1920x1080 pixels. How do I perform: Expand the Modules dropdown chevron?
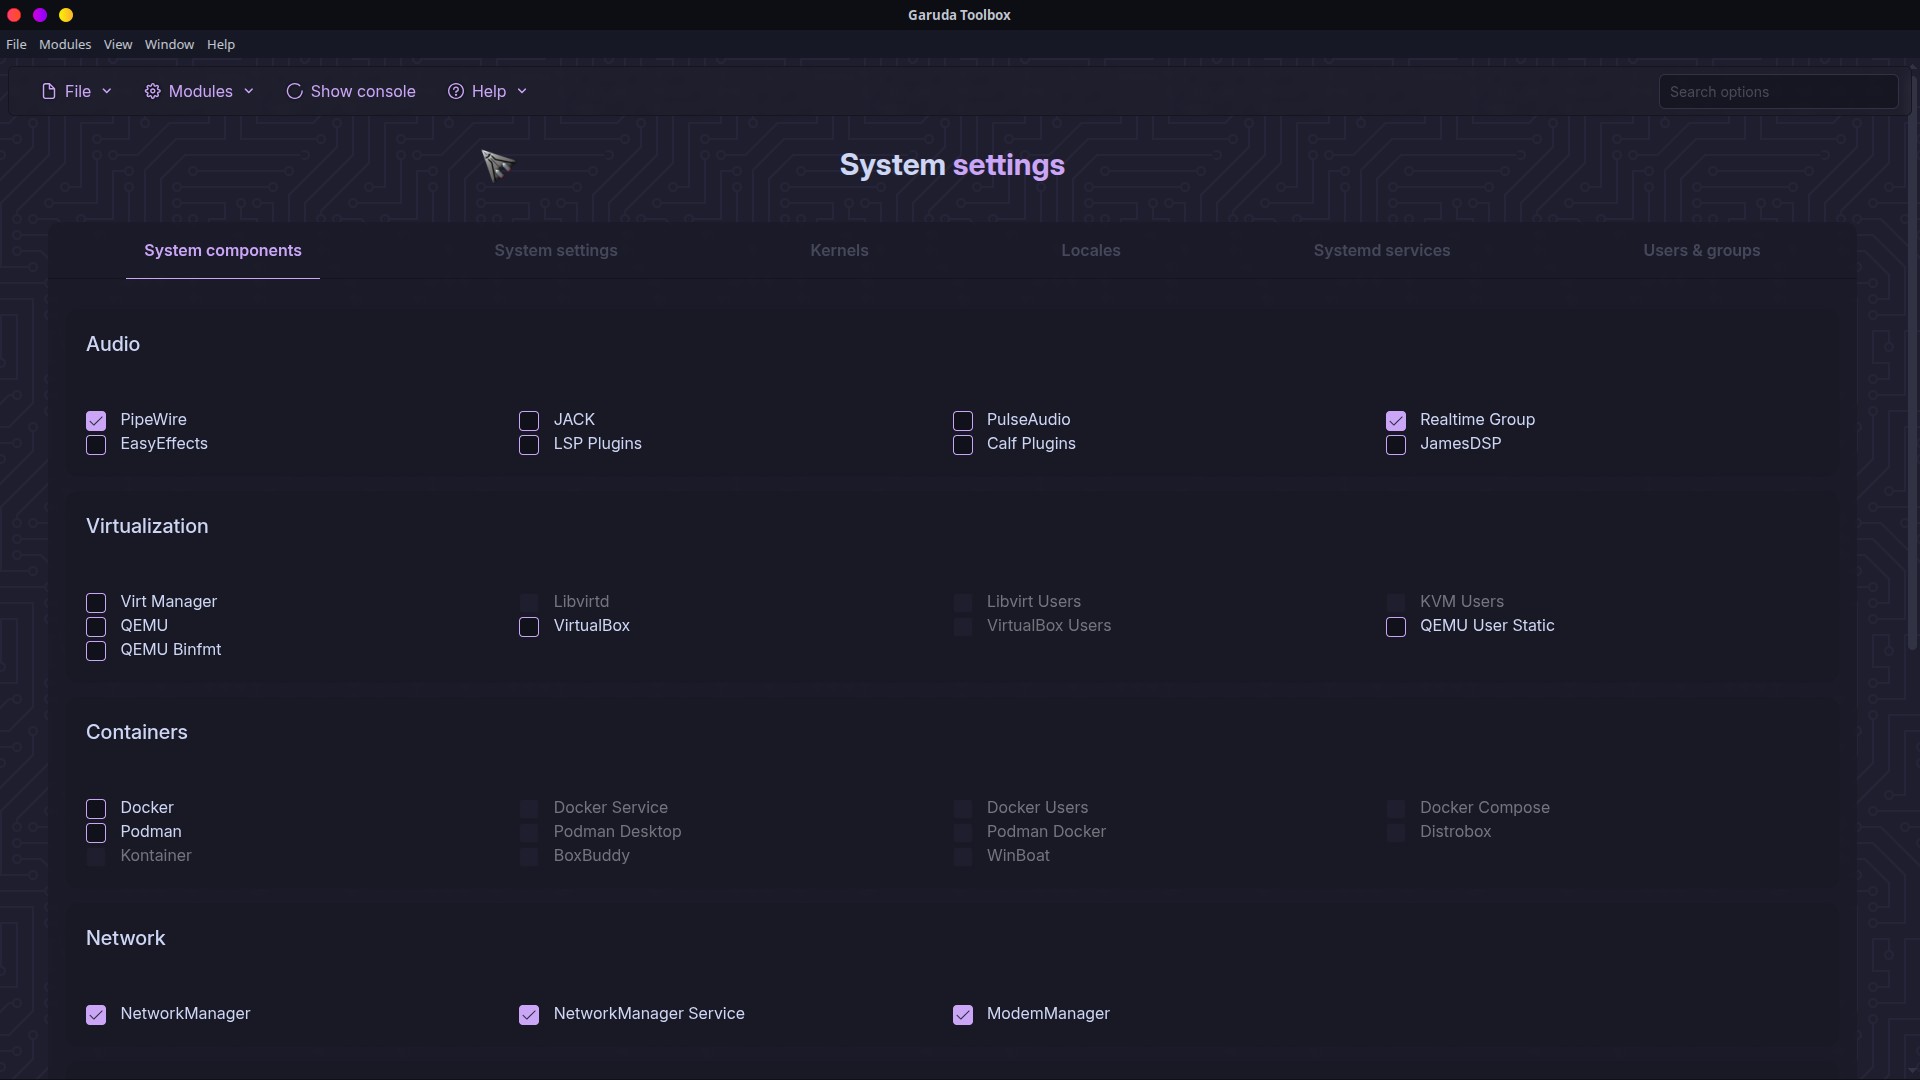click(x=249, y=91)
